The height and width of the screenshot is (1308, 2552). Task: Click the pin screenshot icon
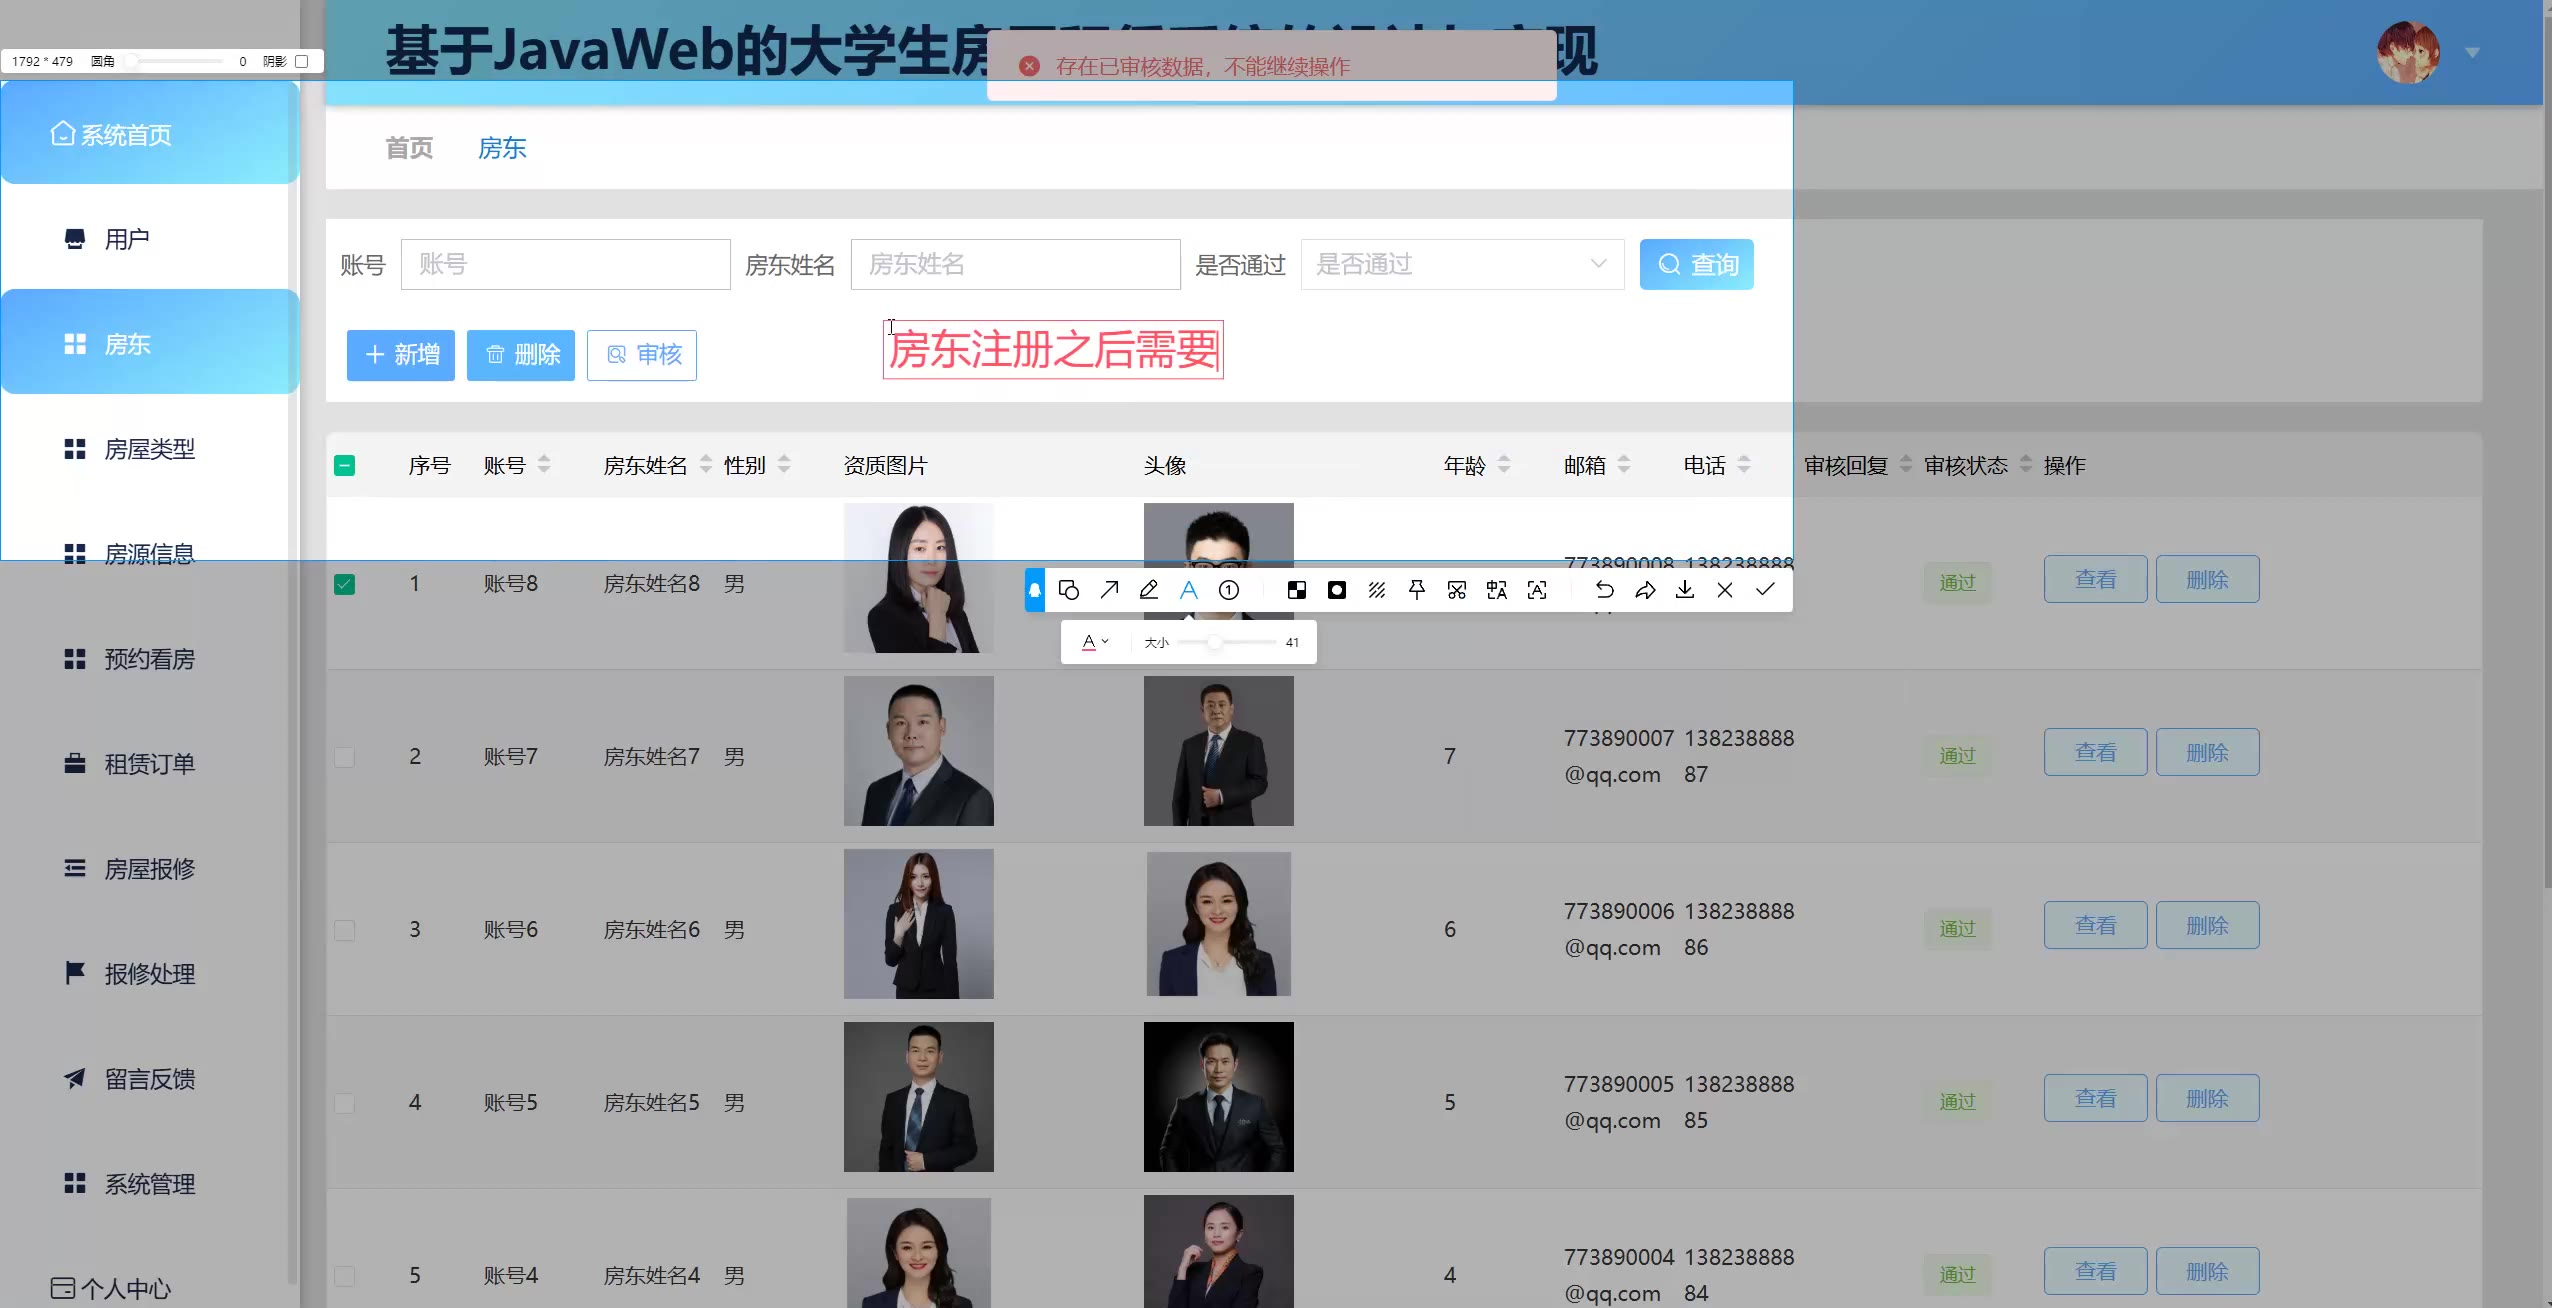click(x=1417, y=590)
